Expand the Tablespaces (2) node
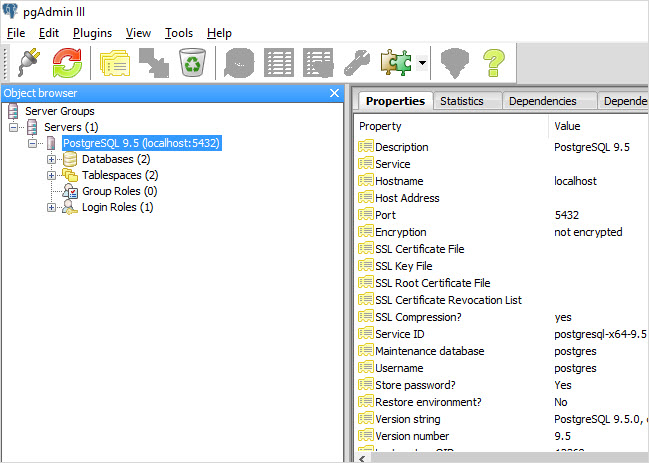The width and height of the screenshot is (649, 463). click(x=52, y=175)
